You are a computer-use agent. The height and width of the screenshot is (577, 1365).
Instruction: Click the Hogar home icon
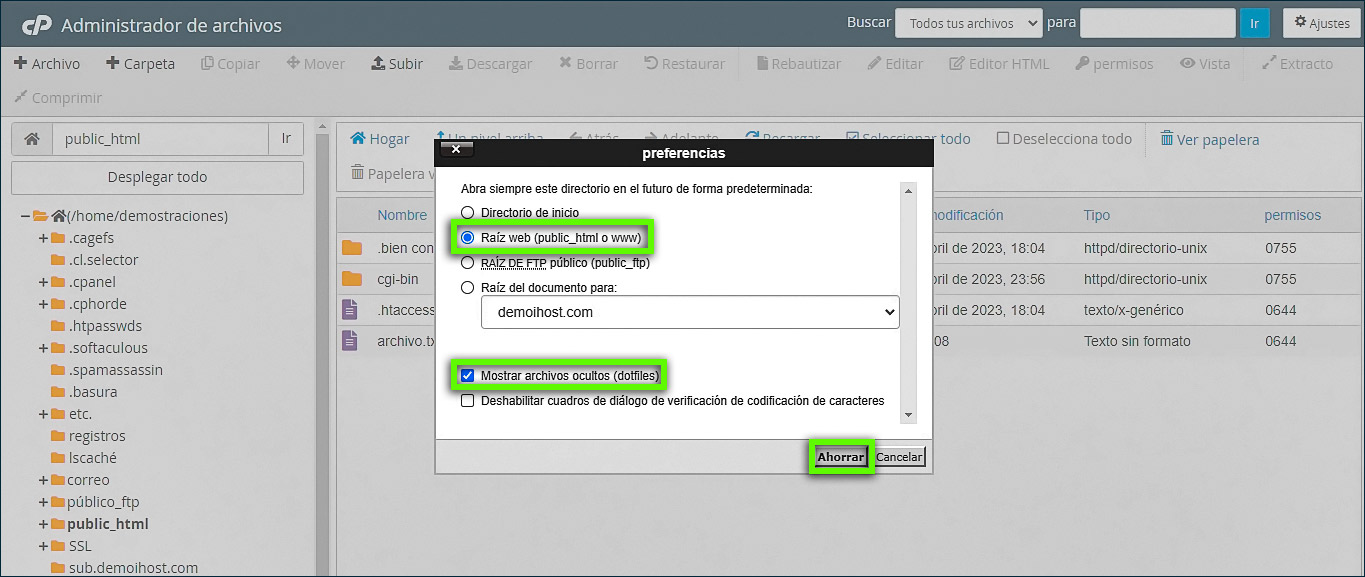(x=378, y=138)
